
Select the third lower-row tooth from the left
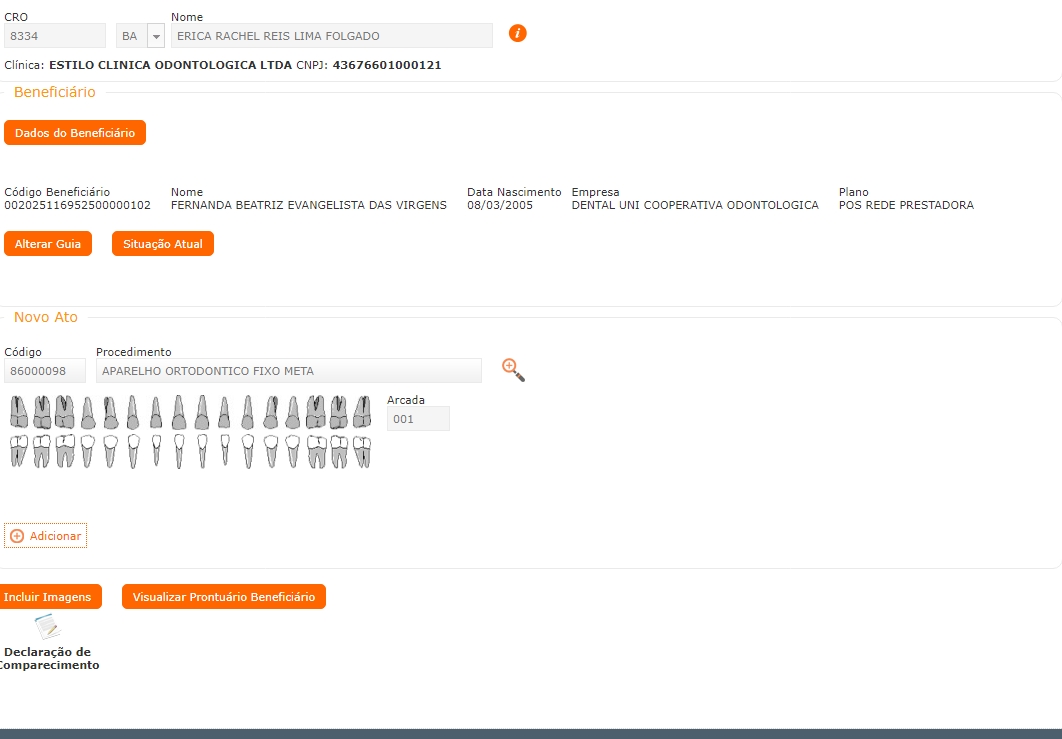click(65, 451)
